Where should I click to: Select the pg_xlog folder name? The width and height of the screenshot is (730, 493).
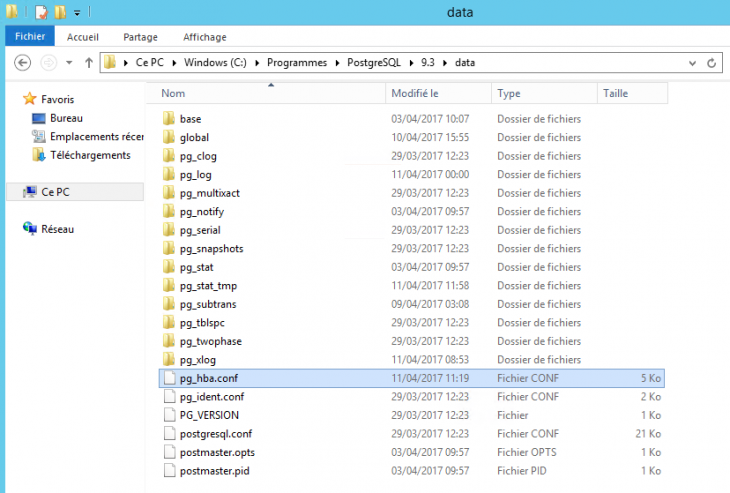198,360
